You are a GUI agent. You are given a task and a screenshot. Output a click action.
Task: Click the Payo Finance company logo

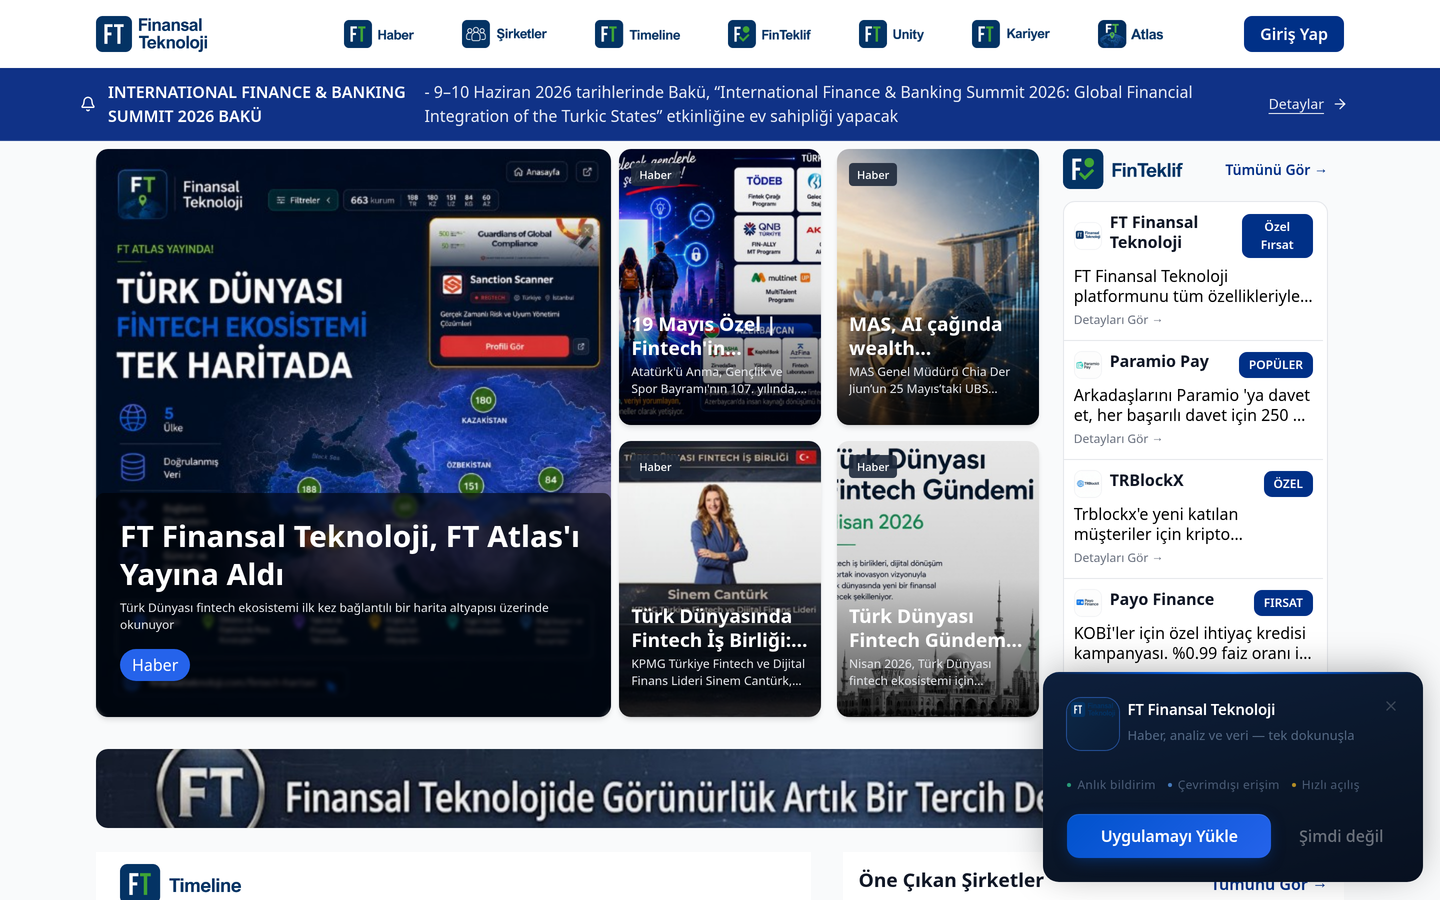coord(1087,602)
